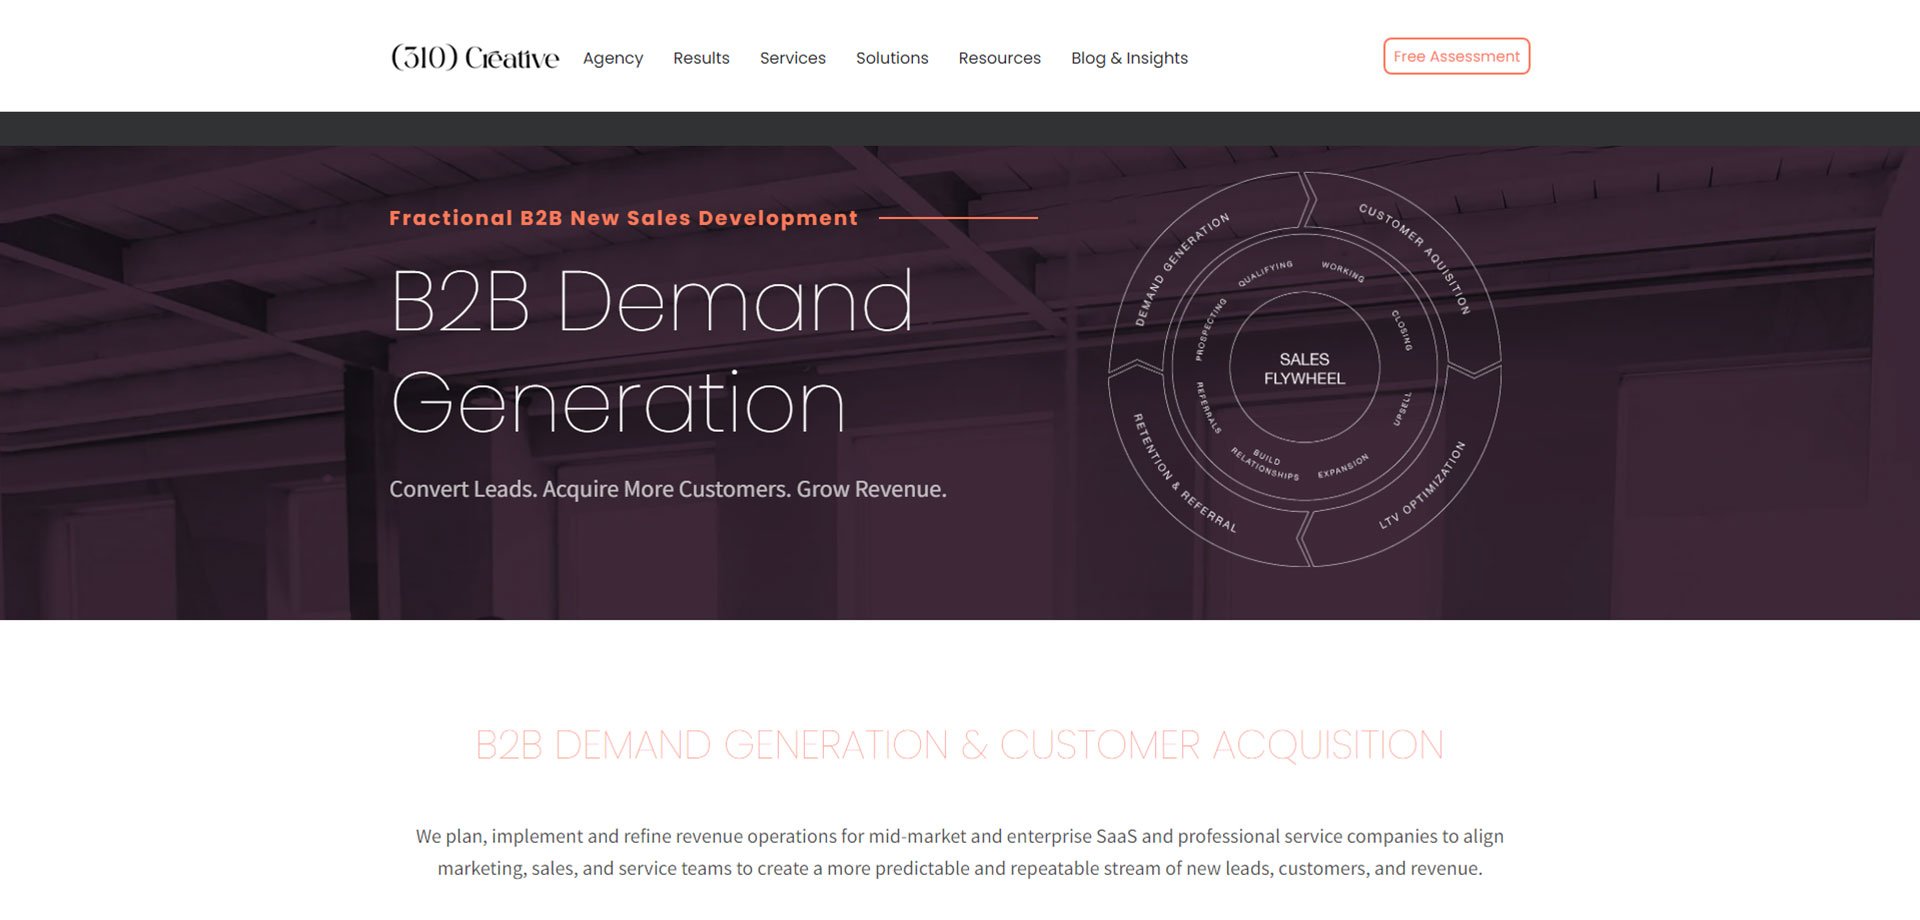Viewport: 1920px width, 920px height.
Task: Open the Agency menu
Action: pos(612,58)
